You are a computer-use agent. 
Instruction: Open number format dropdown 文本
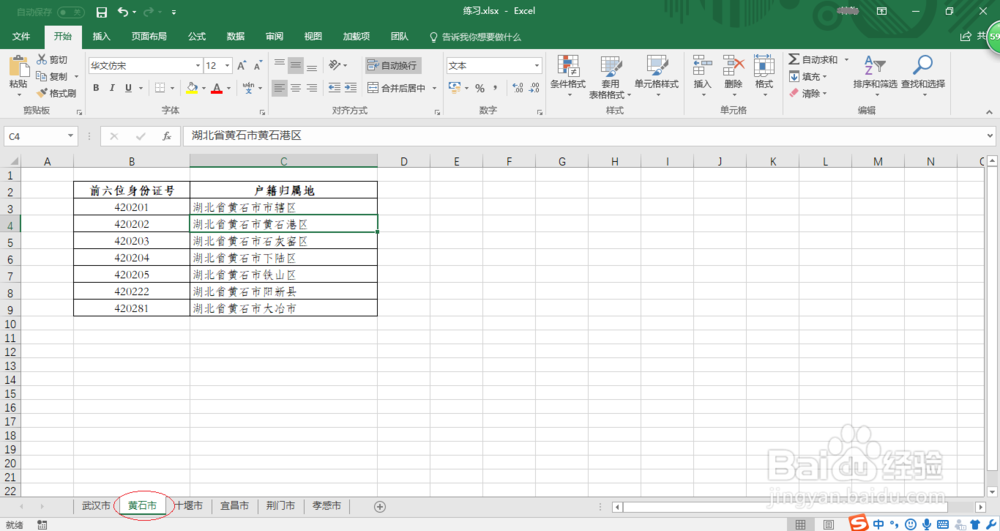536,66
